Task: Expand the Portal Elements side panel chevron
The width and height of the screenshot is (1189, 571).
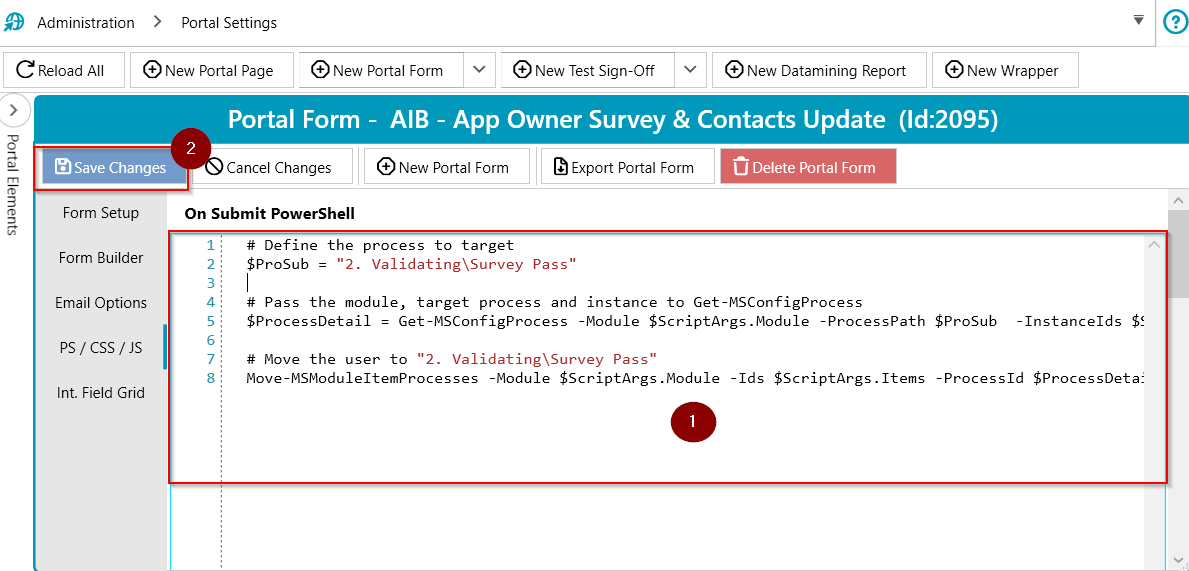Action: click(x=14, y=111)
